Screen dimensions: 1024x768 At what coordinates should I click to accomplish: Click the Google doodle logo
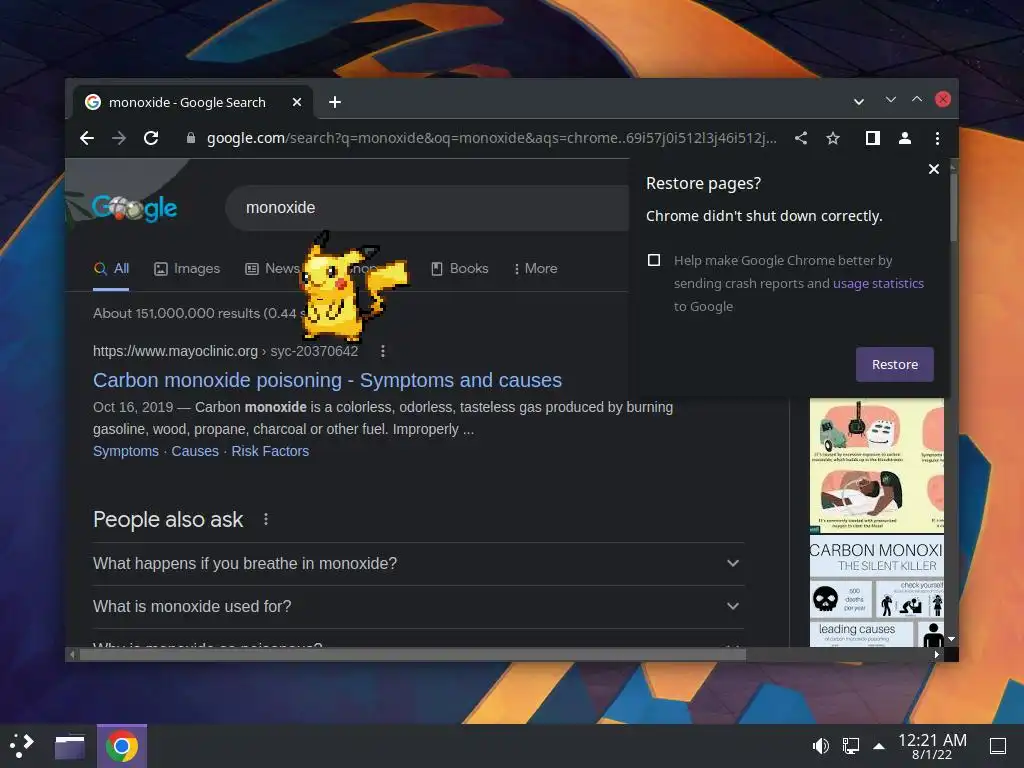click(134, 208)
